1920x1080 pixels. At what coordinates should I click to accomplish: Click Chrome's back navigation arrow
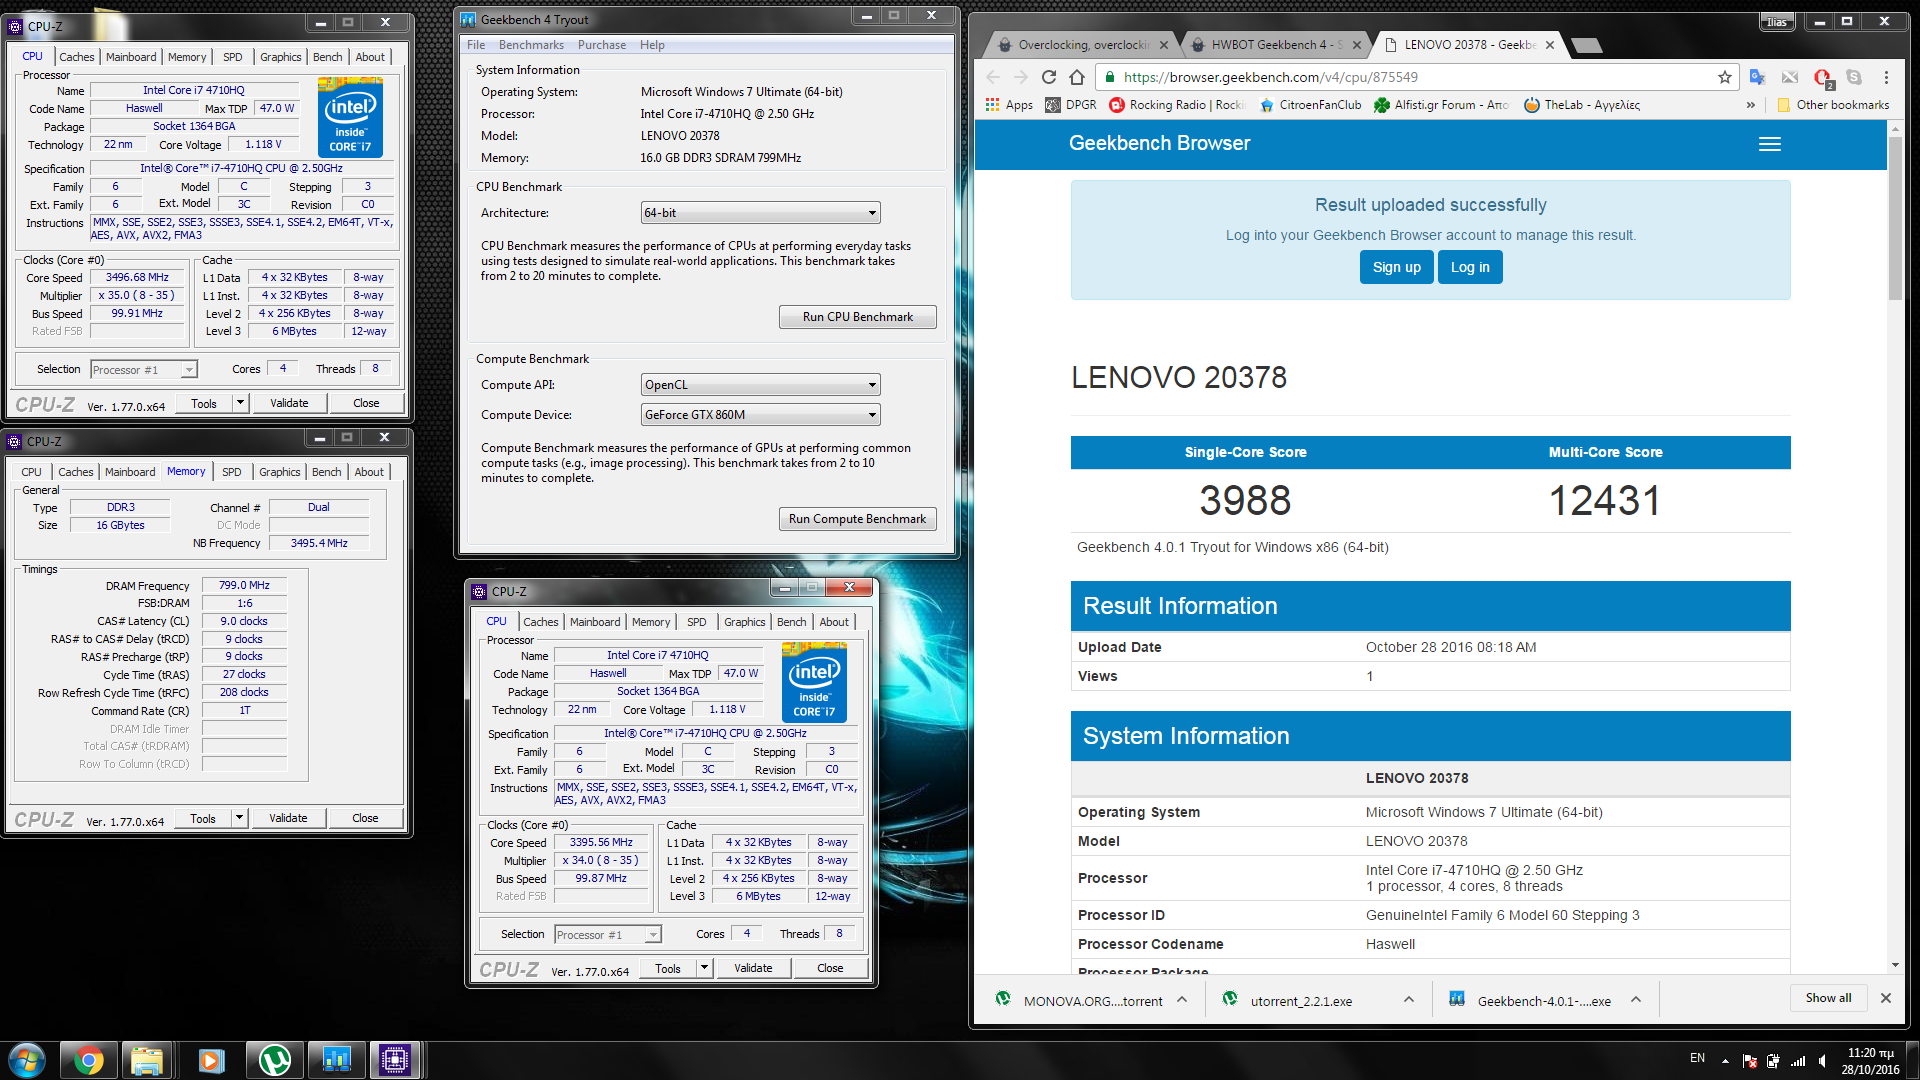coord(993,77)
